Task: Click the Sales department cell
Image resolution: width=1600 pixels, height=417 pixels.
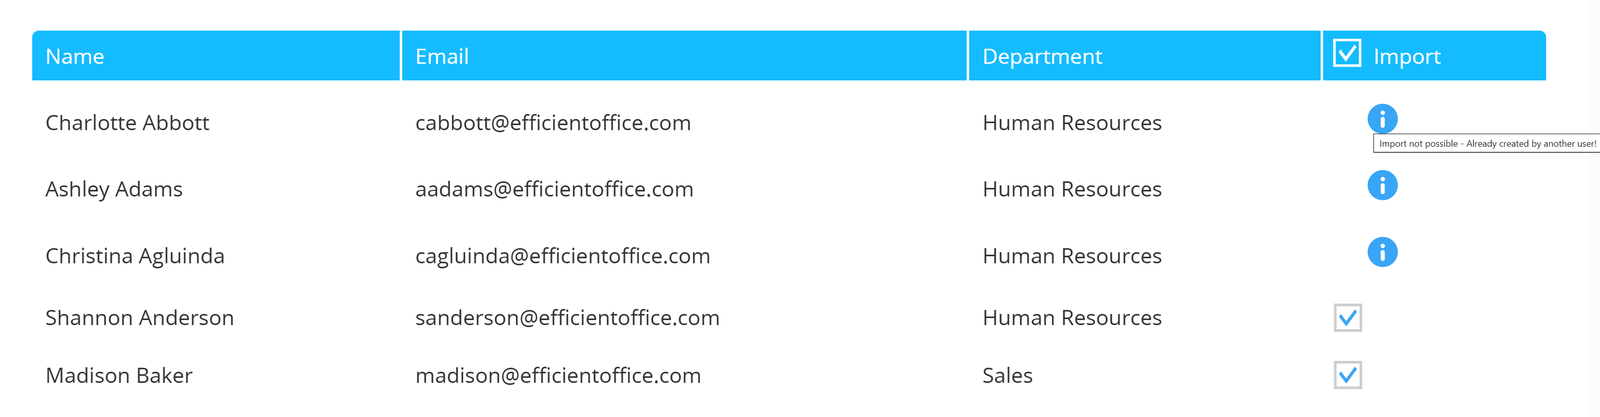Action: coord(1007,376)
